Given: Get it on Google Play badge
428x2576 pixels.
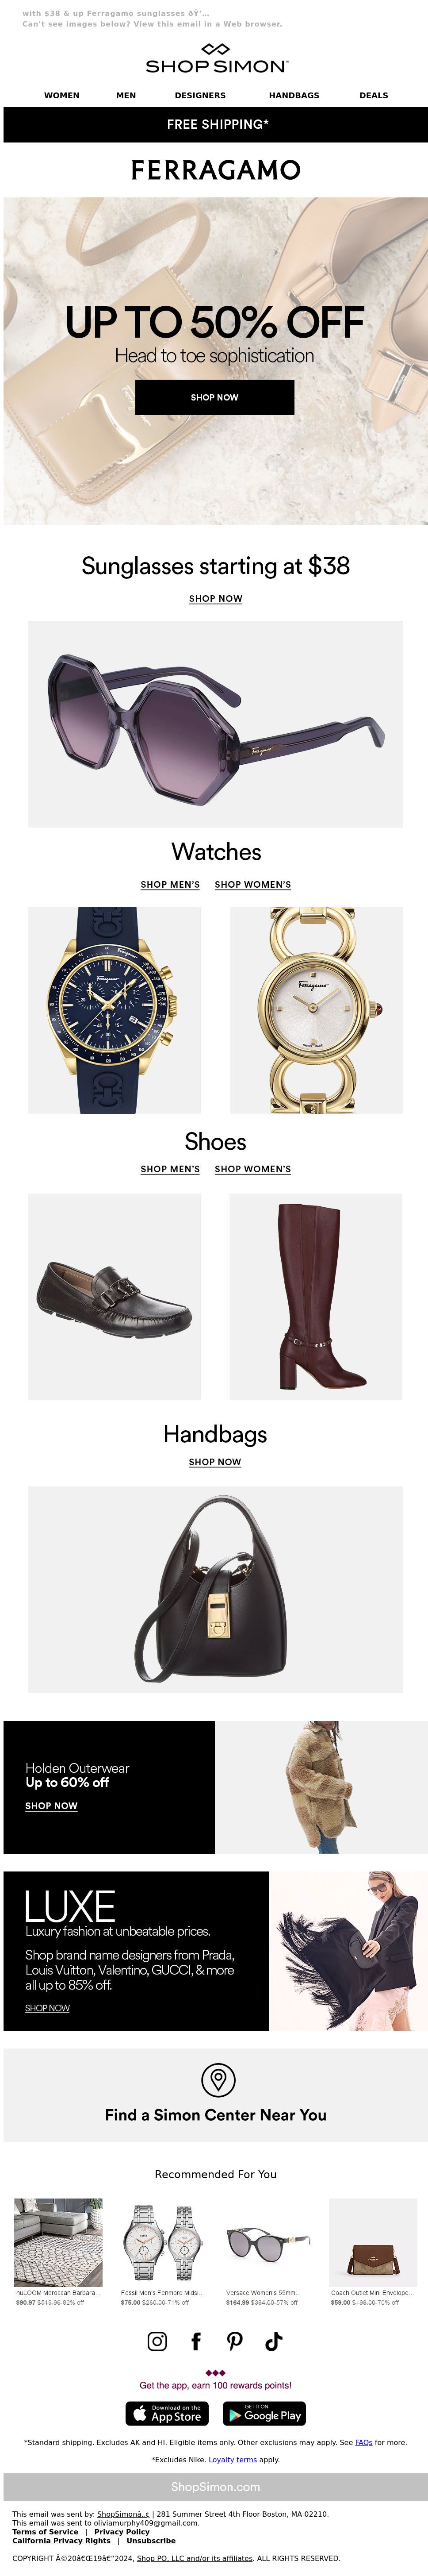Looking at the screenshot, I should (264, 2414).
